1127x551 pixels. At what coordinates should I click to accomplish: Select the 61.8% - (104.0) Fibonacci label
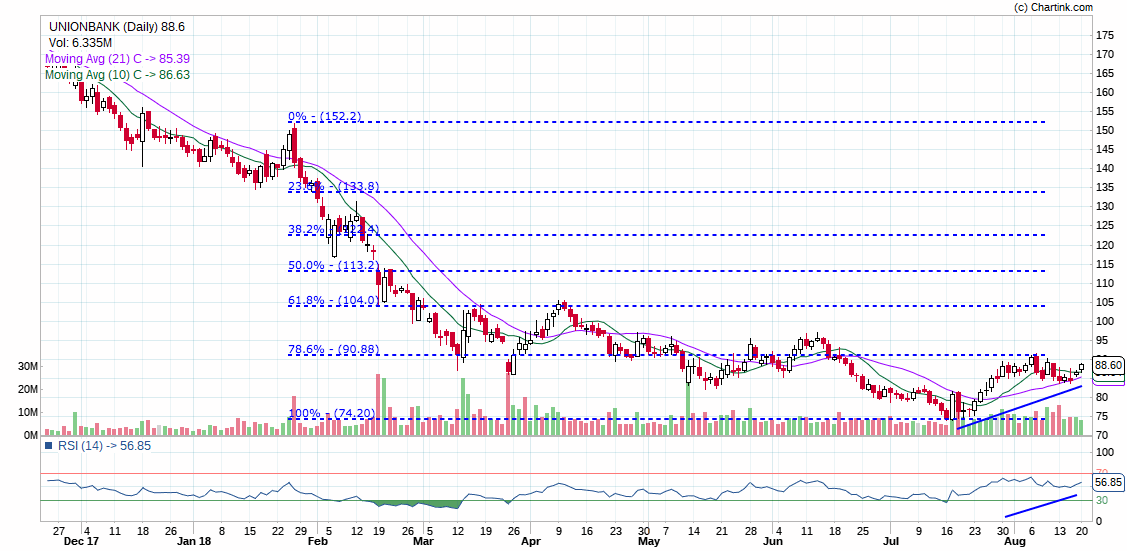[x=334, y=300]
